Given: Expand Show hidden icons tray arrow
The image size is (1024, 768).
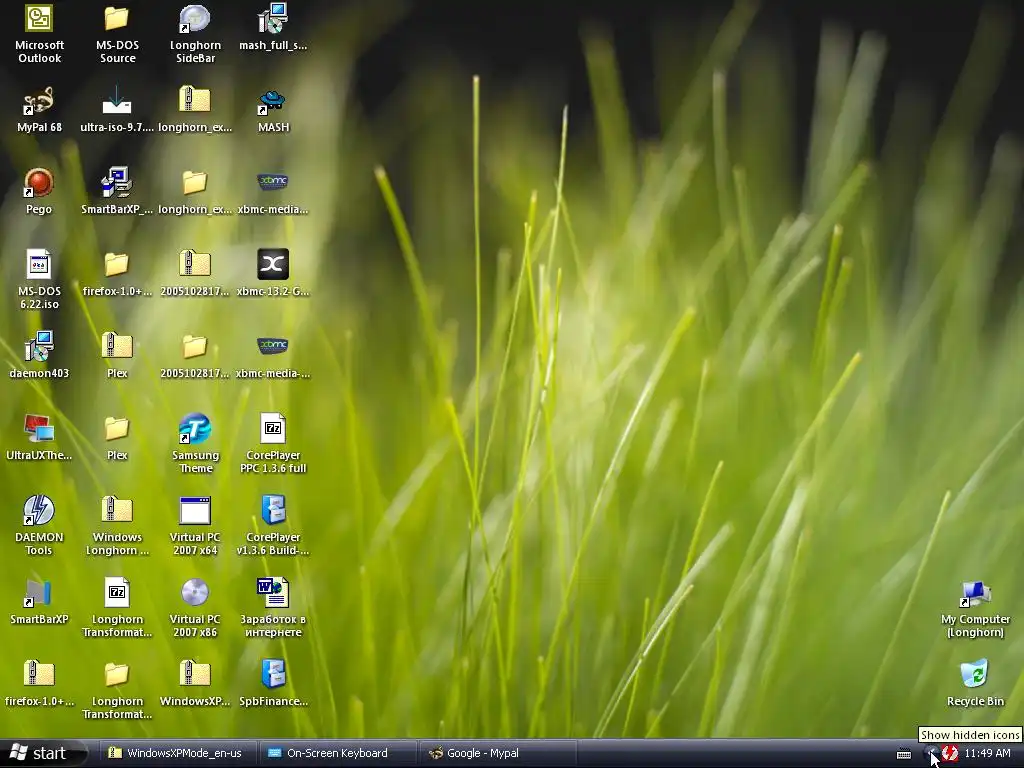Looking at the screenshot, I should [931, 754].
